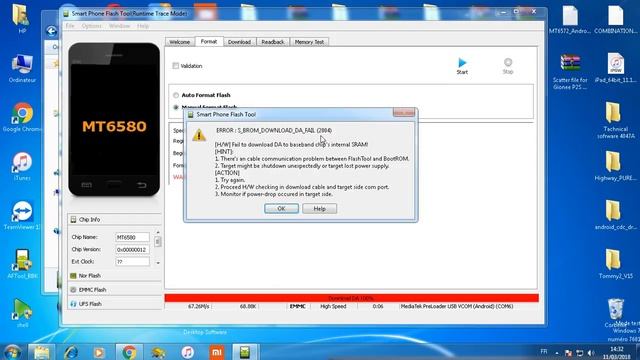Screen dimensions: 640x360
Task: Launch Internet Explorer from the taskbar
Action: (70, 352)
